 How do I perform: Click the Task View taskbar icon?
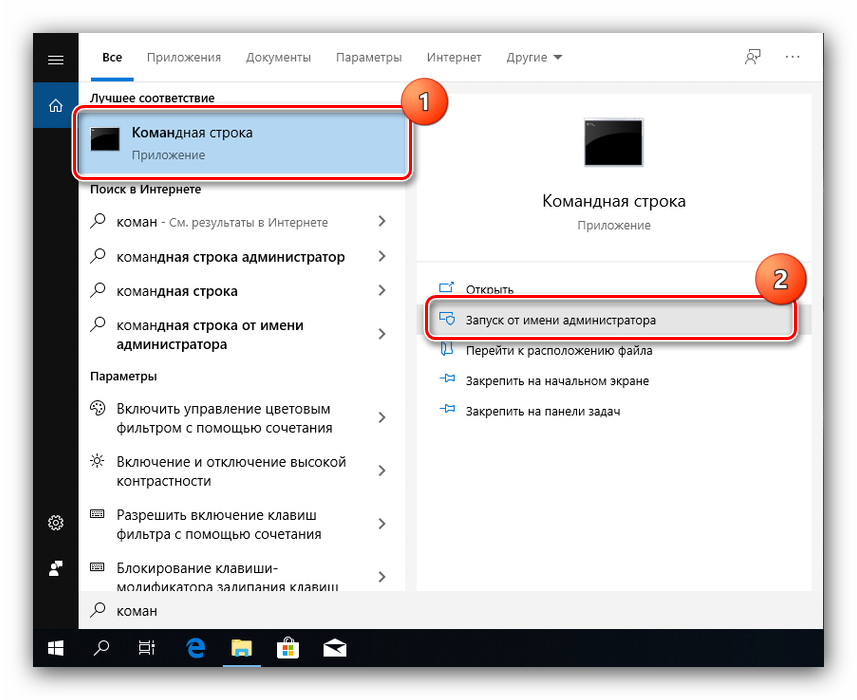pos(147,648)
